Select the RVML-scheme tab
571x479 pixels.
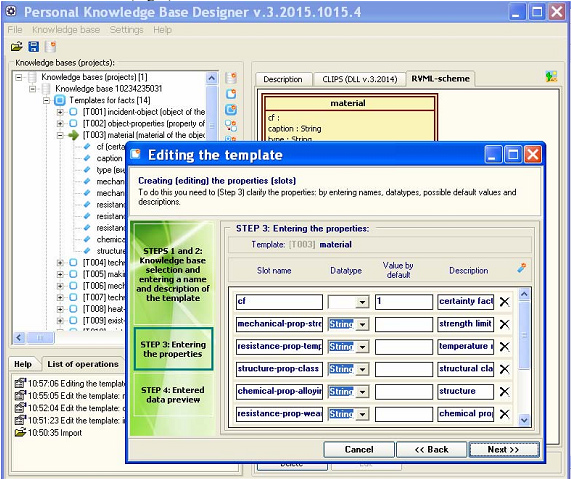click(x=440, y=78)
